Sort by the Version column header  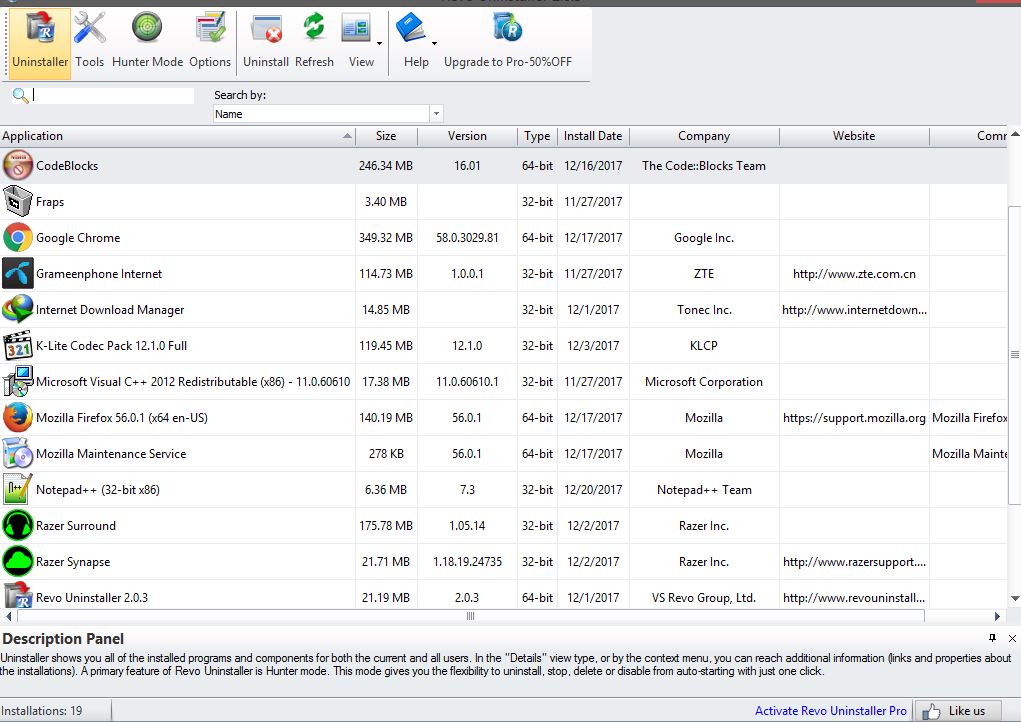point(467,136)
